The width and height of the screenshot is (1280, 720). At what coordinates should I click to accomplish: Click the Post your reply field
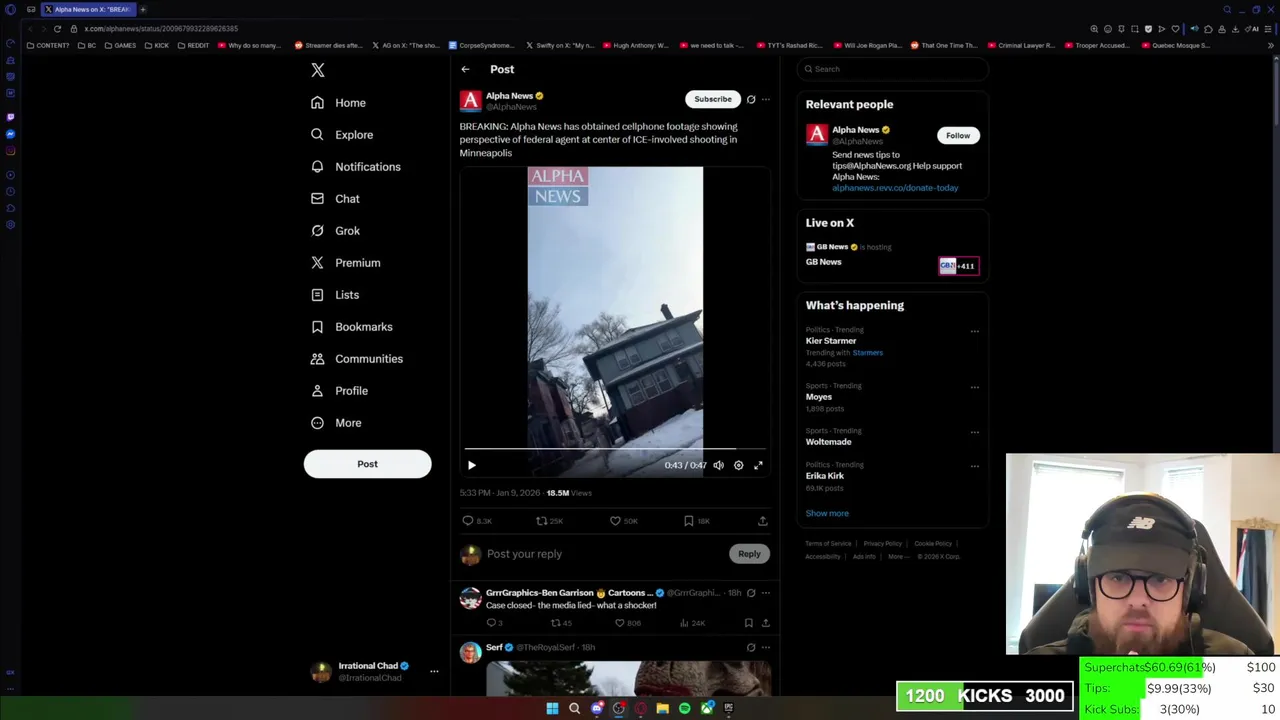point(604,554)
